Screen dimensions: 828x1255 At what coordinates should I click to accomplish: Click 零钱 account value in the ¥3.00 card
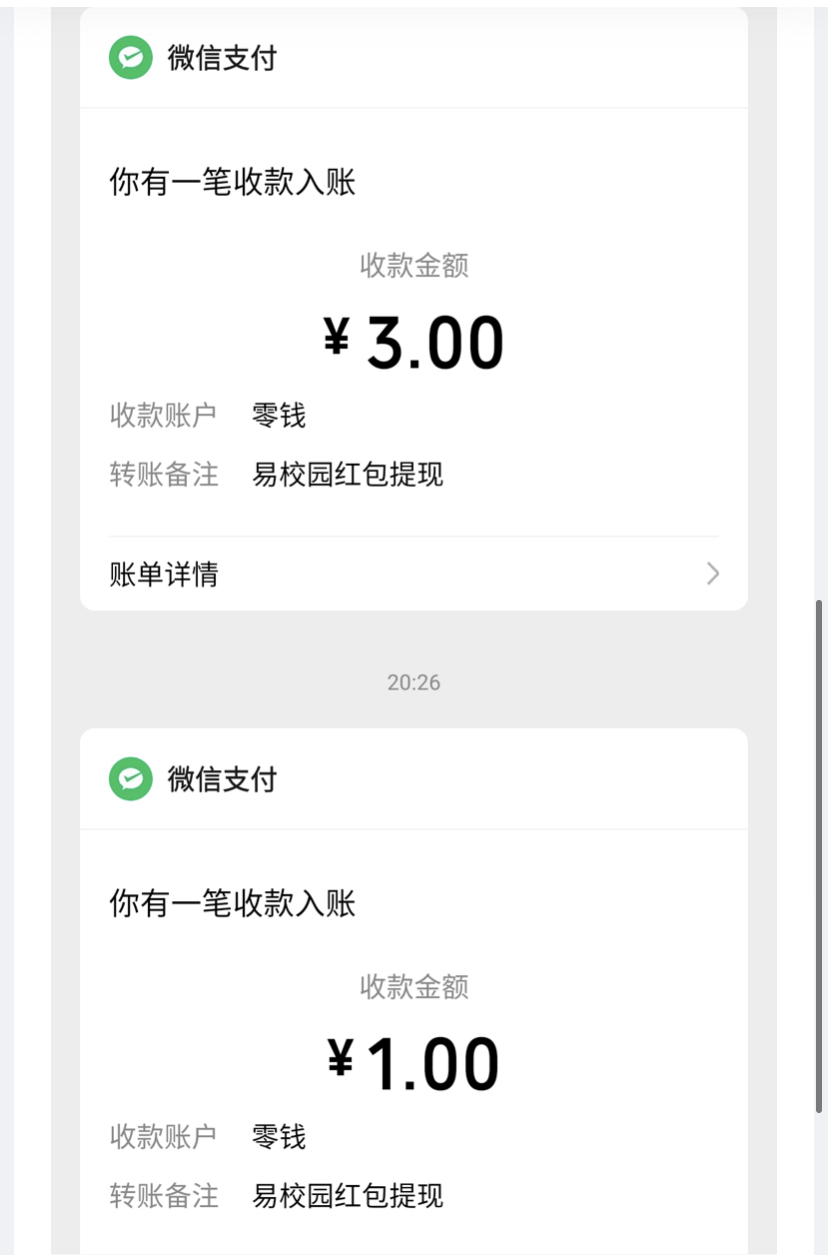[x=279, y=415]
